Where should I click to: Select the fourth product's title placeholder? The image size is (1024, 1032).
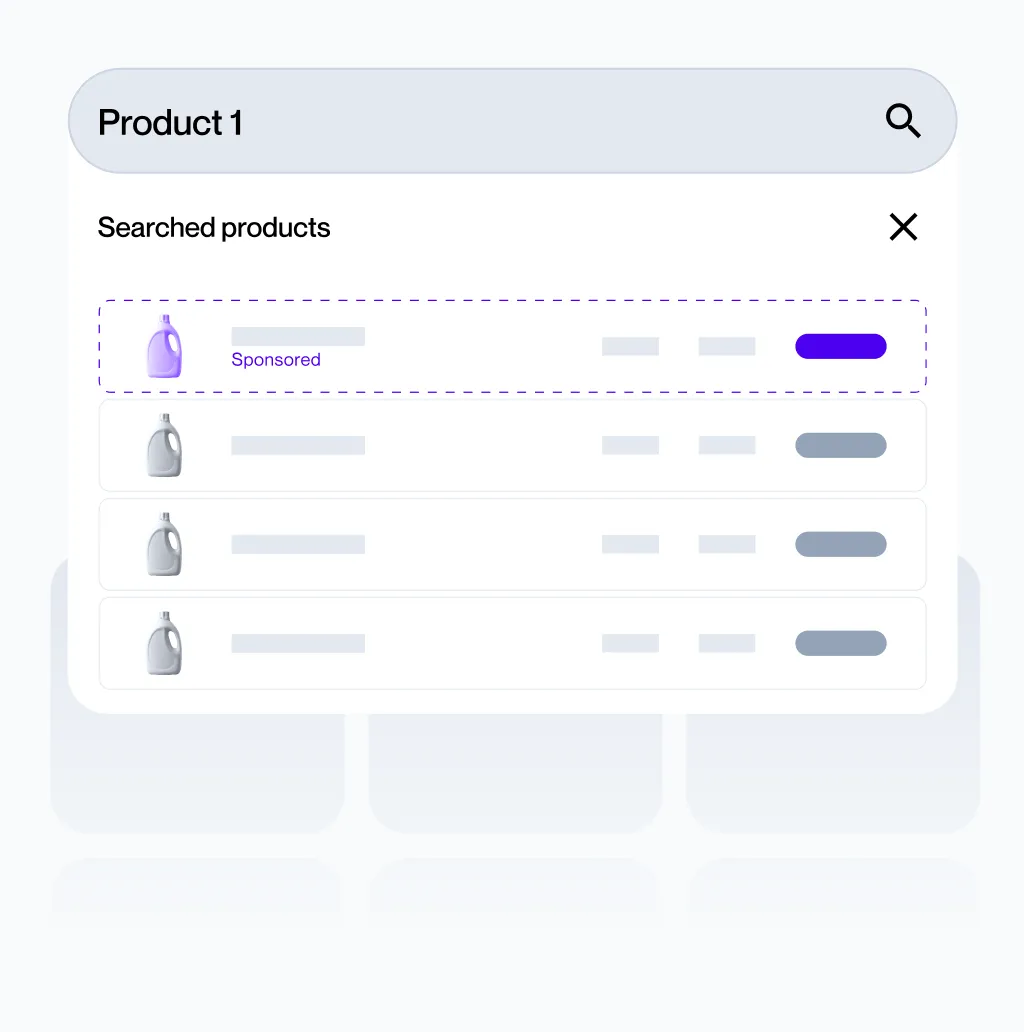[298, 643]
